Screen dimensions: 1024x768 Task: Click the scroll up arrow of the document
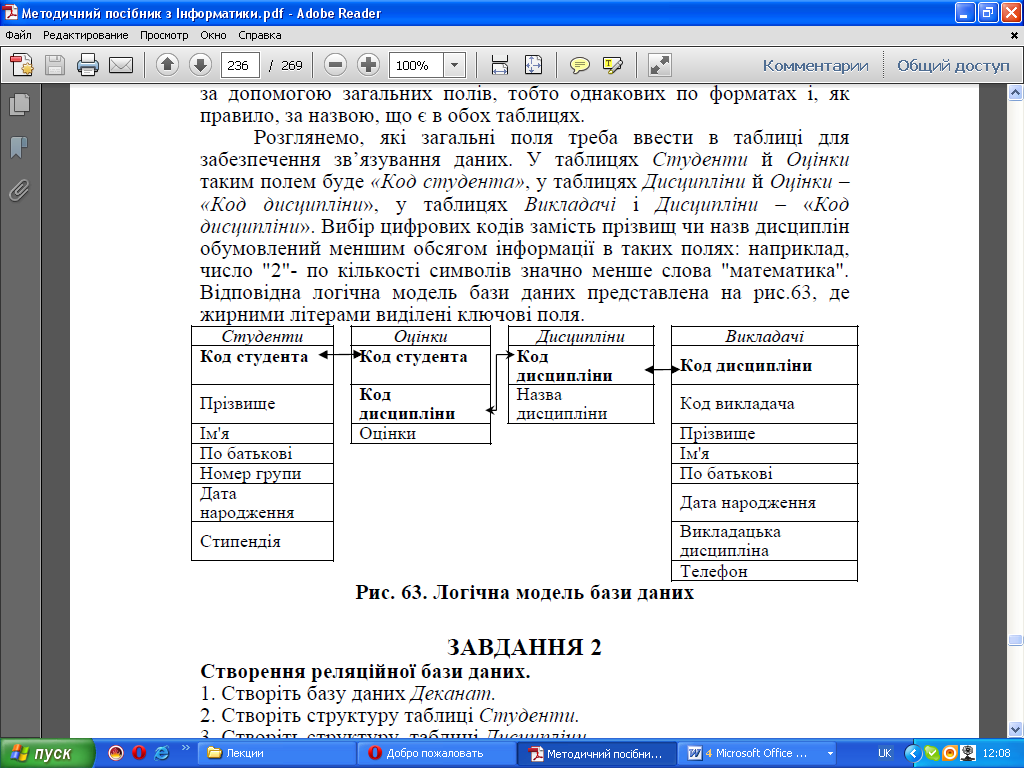1015,93
